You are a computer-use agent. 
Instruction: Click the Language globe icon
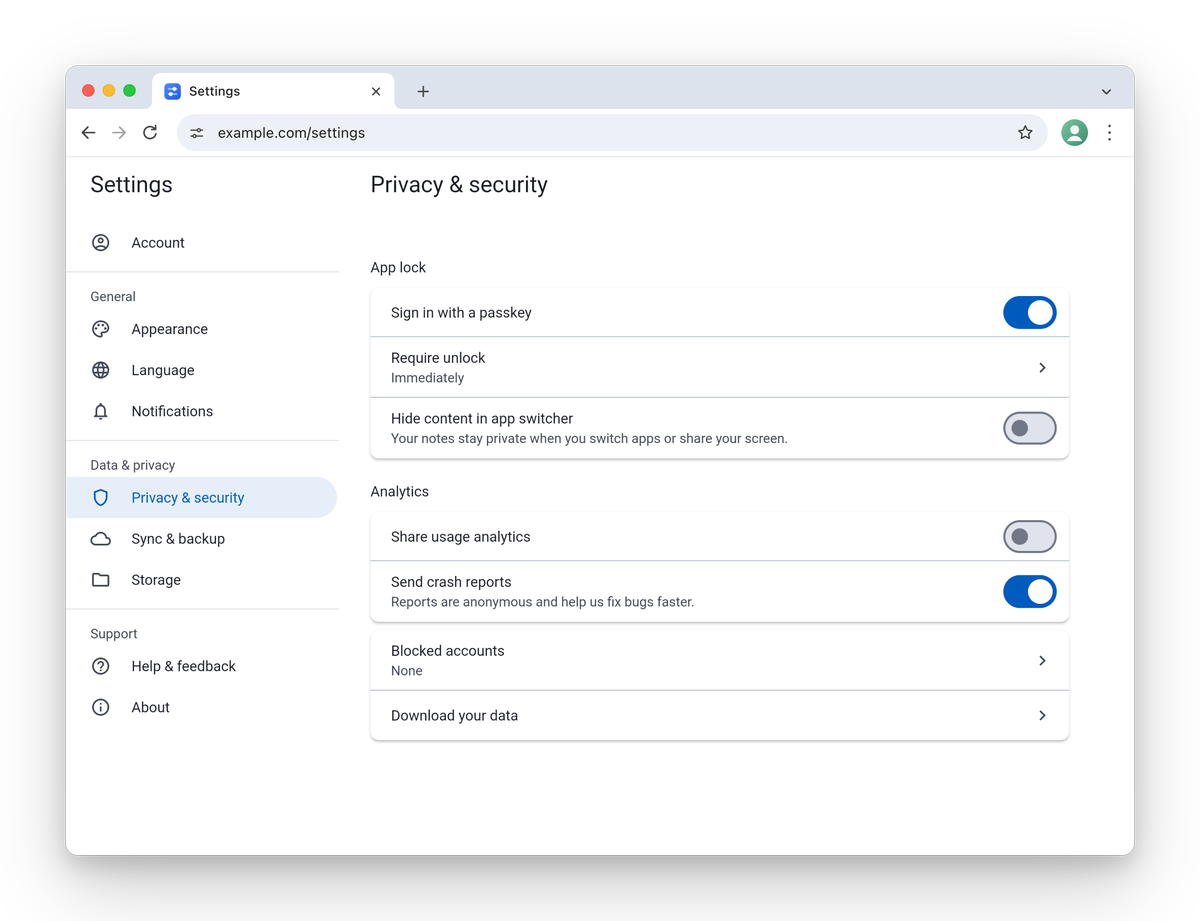pos(101,370)
